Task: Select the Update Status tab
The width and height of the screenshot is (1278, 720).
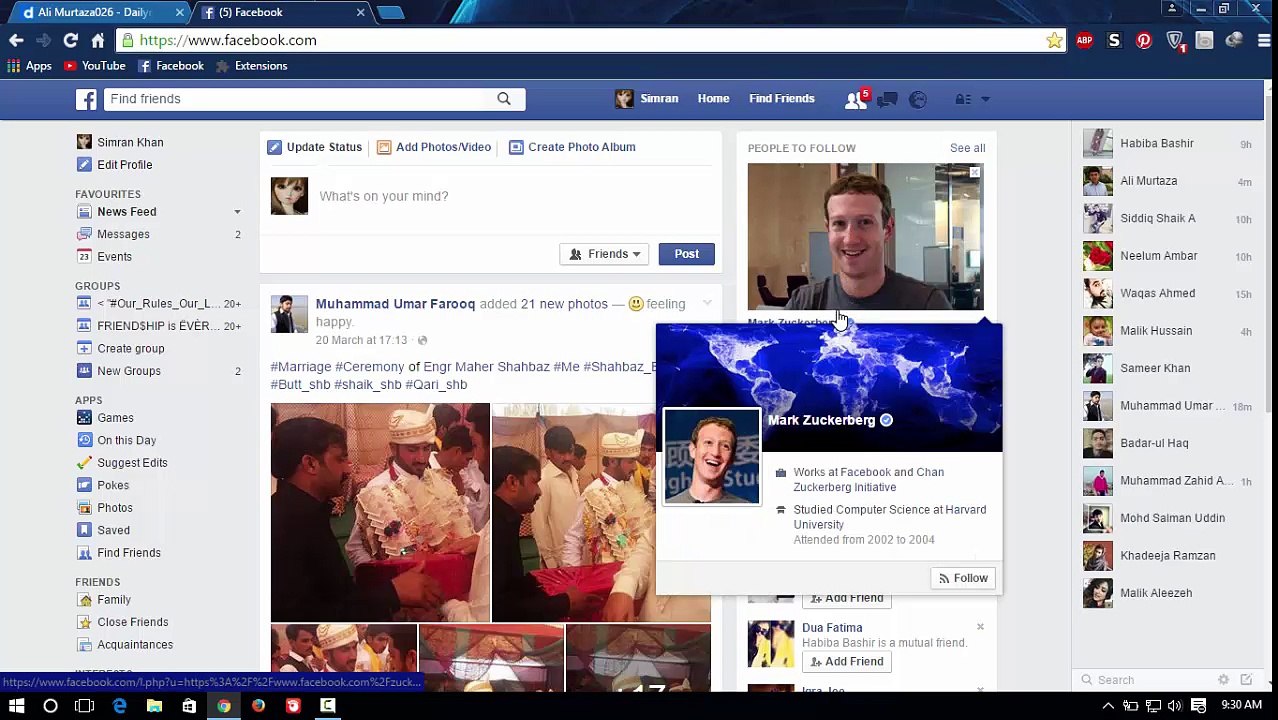Action: [315, 147]
